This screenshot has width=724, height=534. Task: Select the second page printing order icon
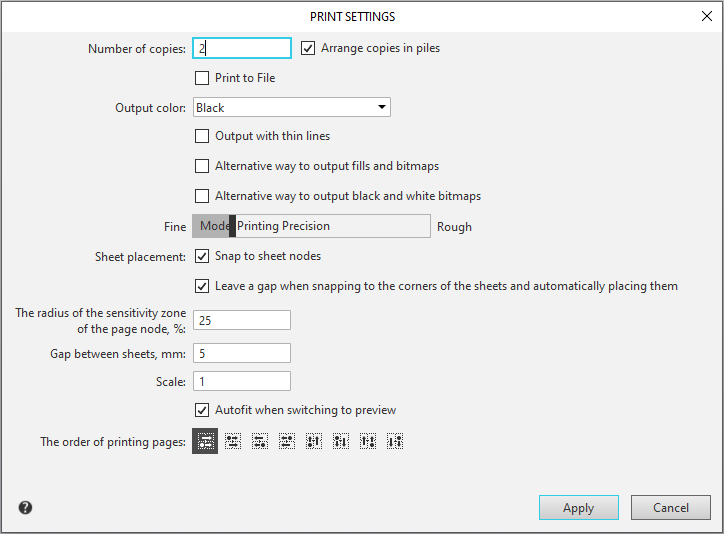233,441
